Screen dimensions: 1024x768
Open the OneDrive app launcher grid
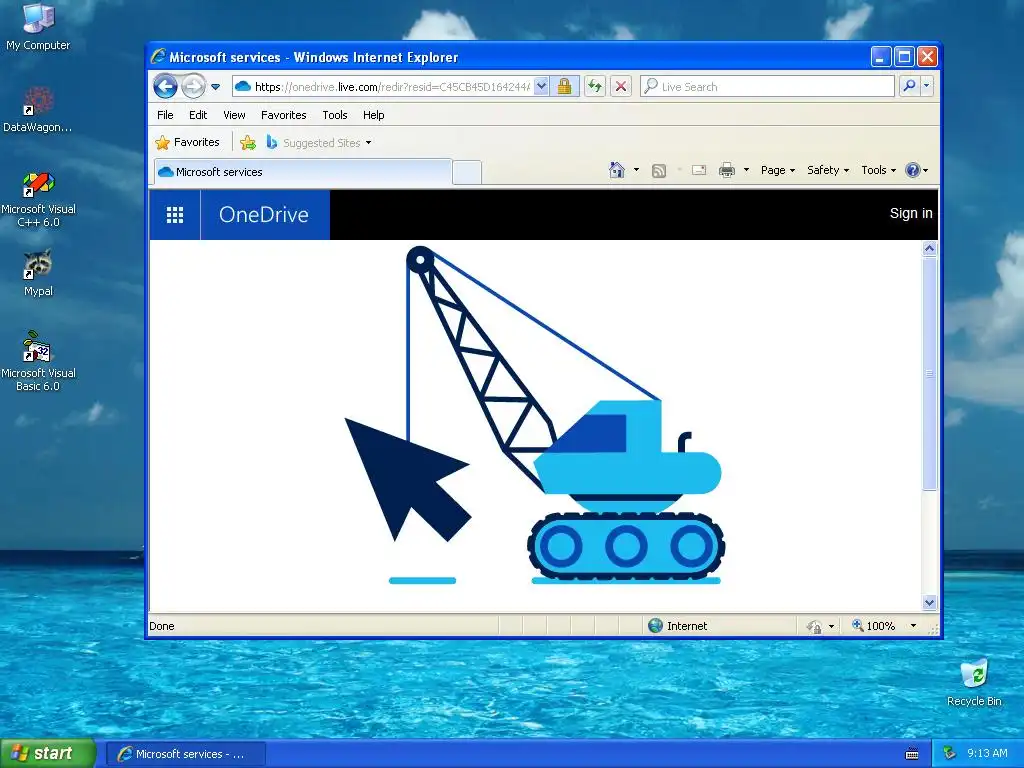point(174,215)
